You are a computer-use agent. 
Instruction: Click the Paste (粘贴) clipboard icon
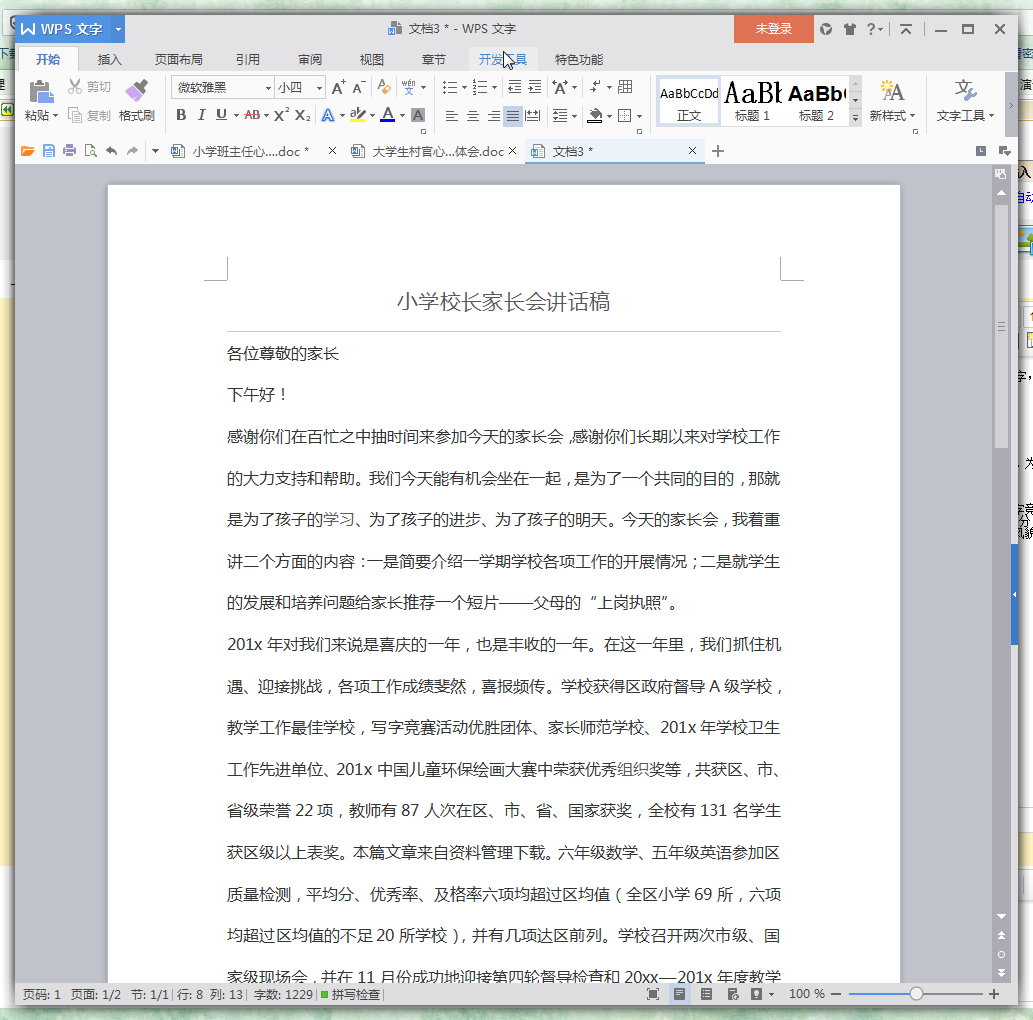(41, 91)
